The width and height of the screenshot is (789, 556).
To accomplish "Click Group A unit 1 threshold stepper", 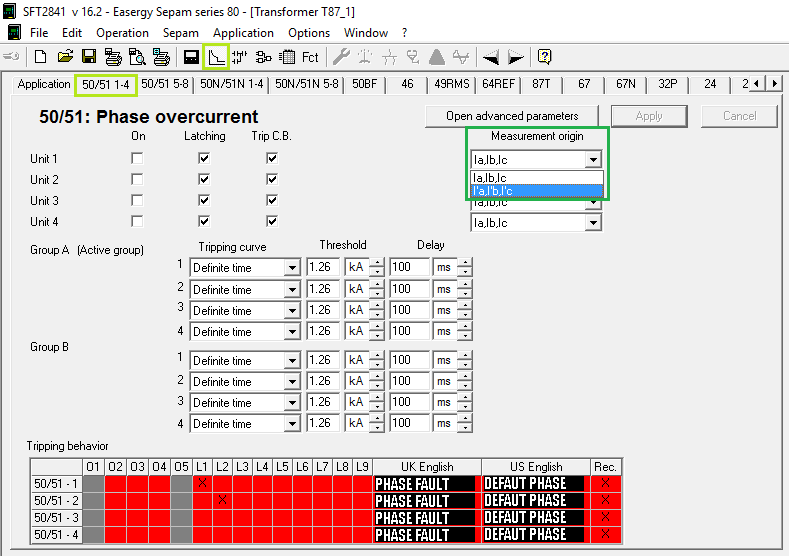I will point(377,267).
